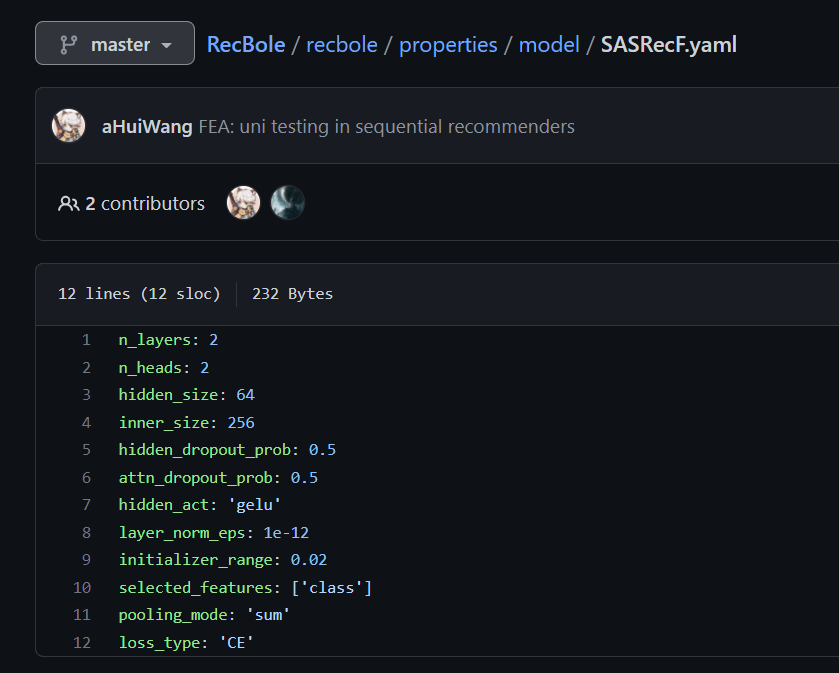Click the text 'hidden_size: 64'

pyautogui.click(x=186, y=395)
